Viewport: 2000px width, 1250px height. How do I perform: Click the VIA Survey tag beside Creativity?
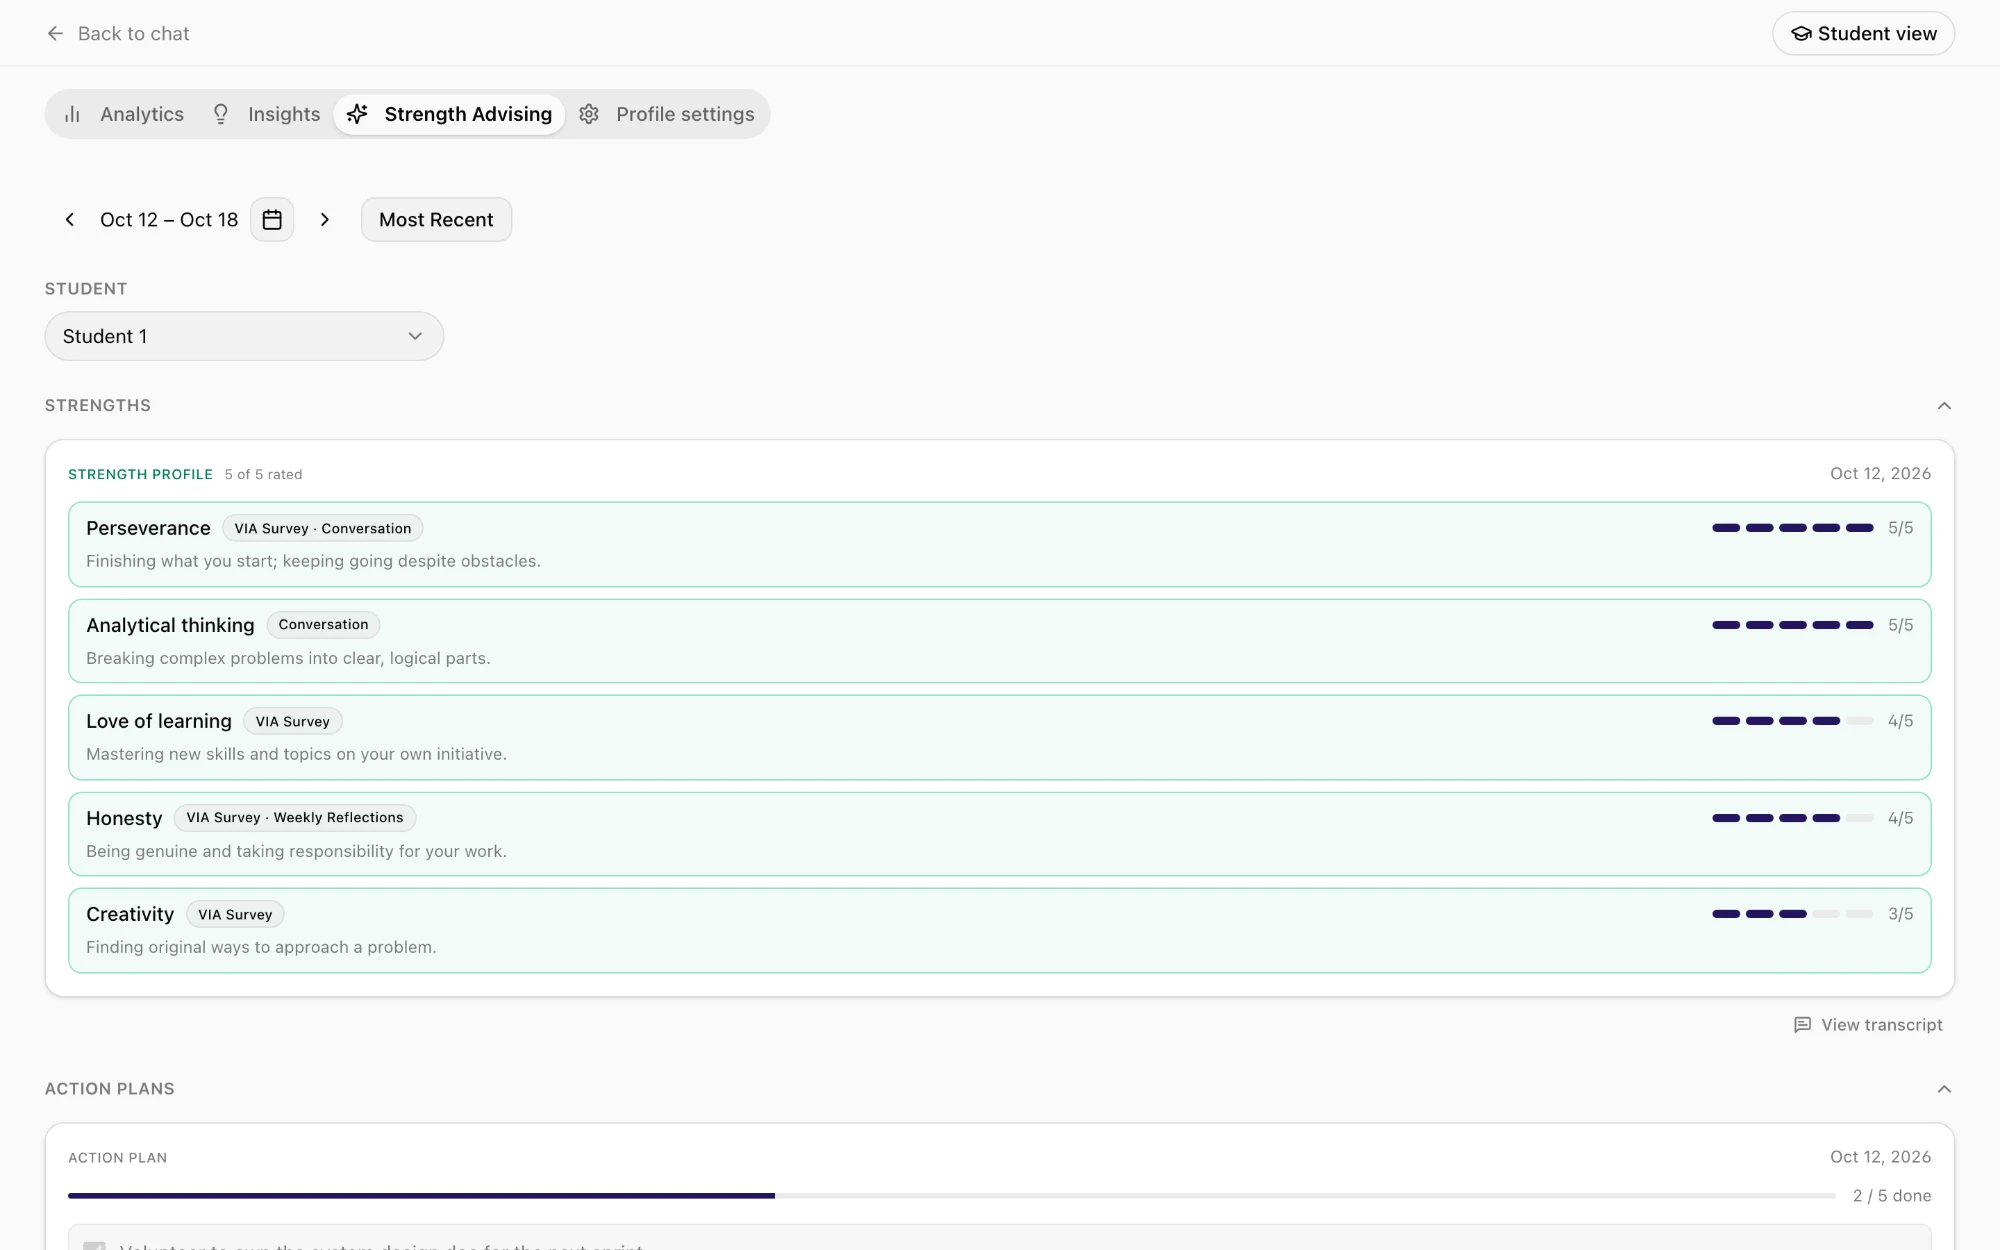tap(235, 914)
